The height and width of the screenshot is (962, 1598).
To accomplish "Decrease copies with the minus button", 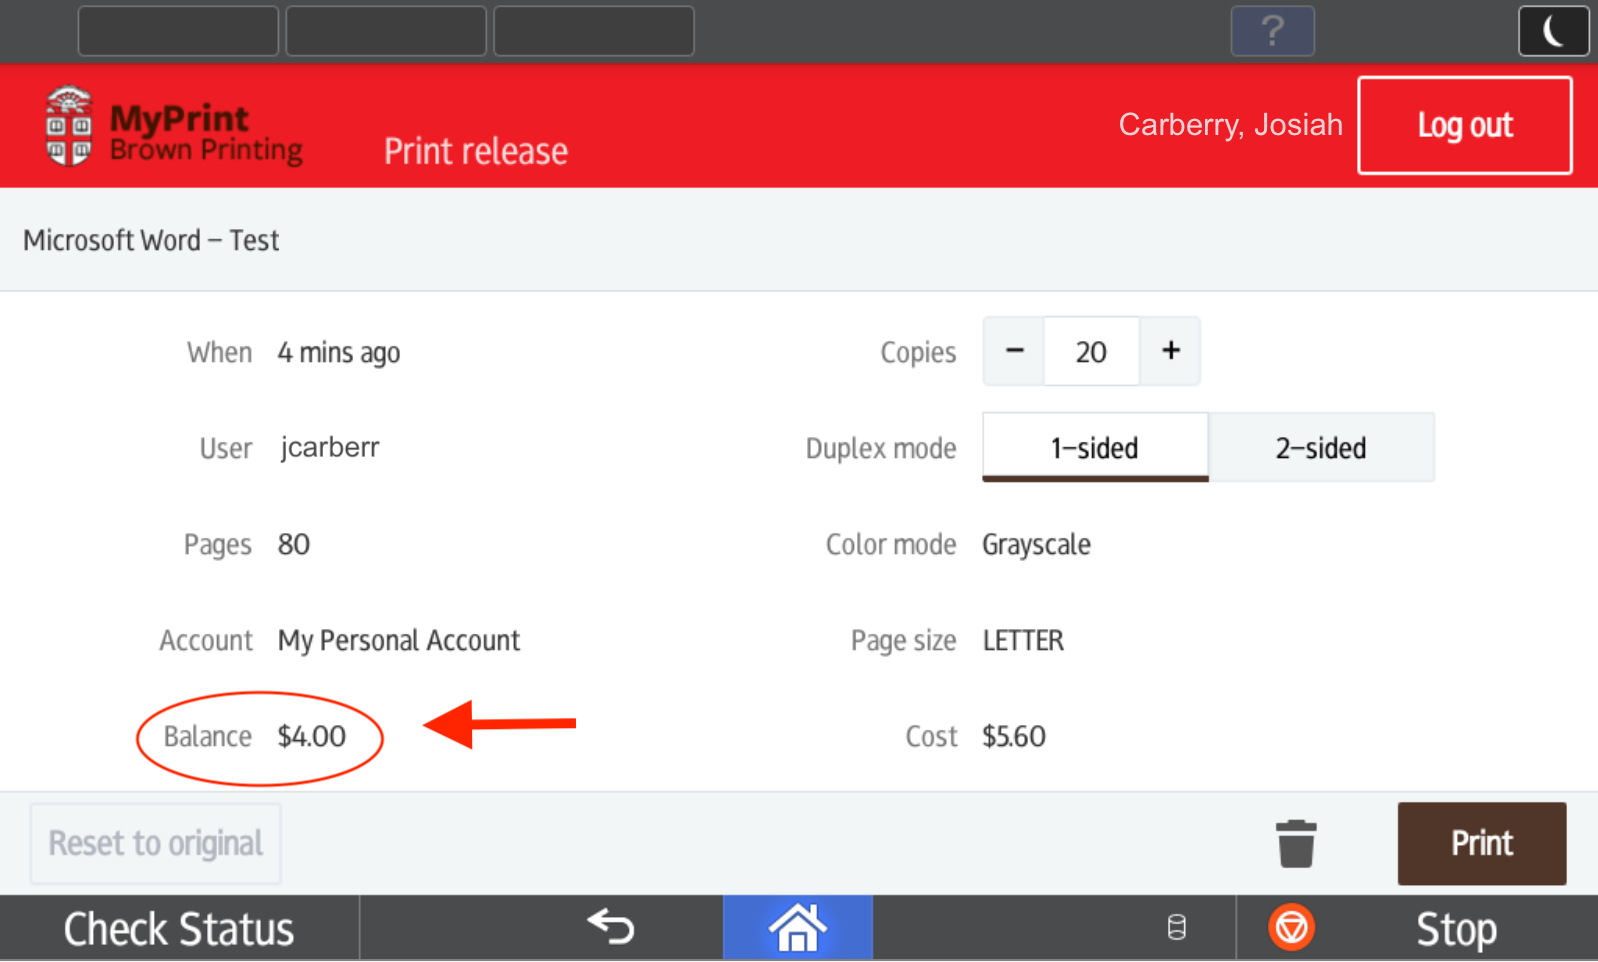I will (x=1014, y=351).
